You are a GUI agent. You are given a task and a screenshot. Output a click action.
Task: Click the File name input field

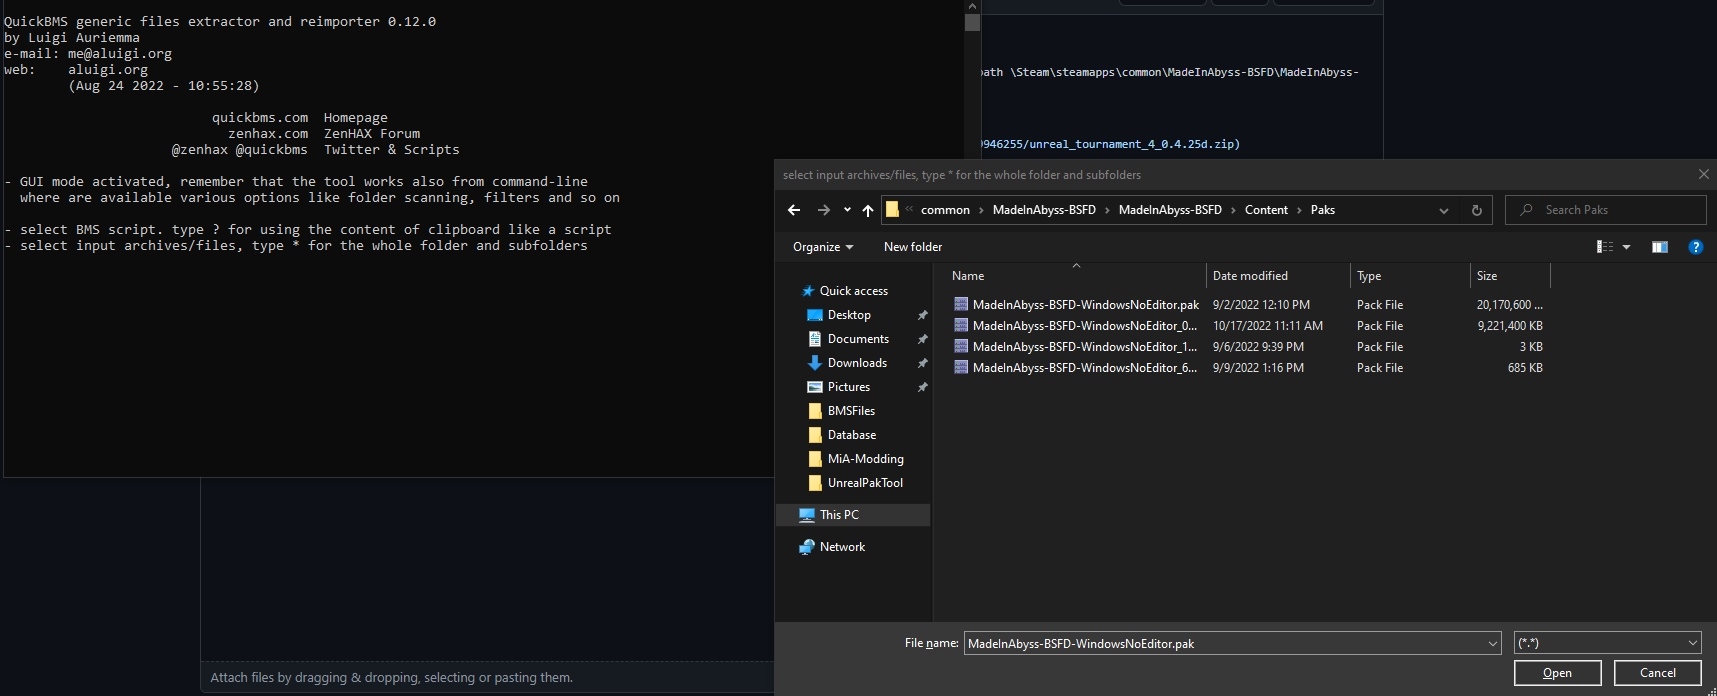[1224, 643]
